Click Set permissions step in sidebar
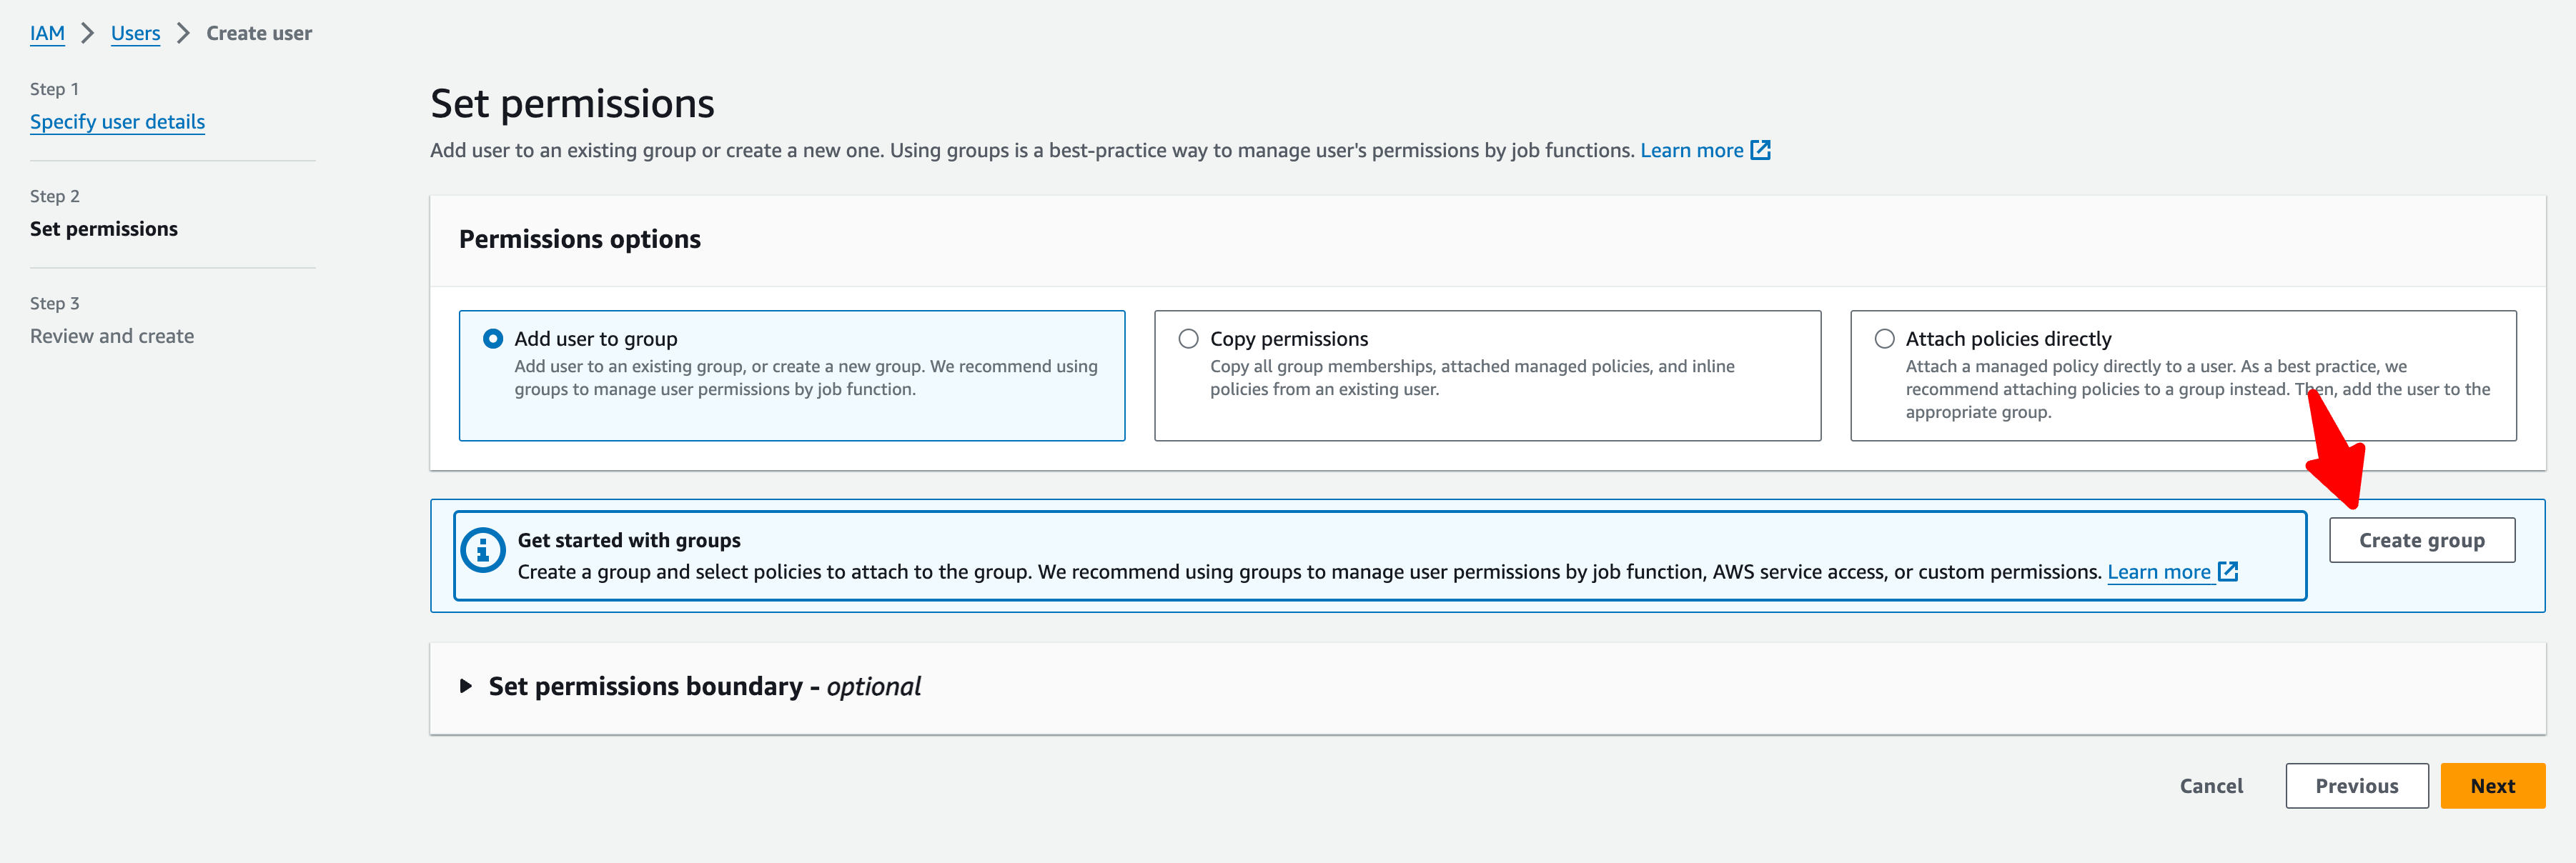Viewport: 2576px width, 863px height. tap(104, 229)
